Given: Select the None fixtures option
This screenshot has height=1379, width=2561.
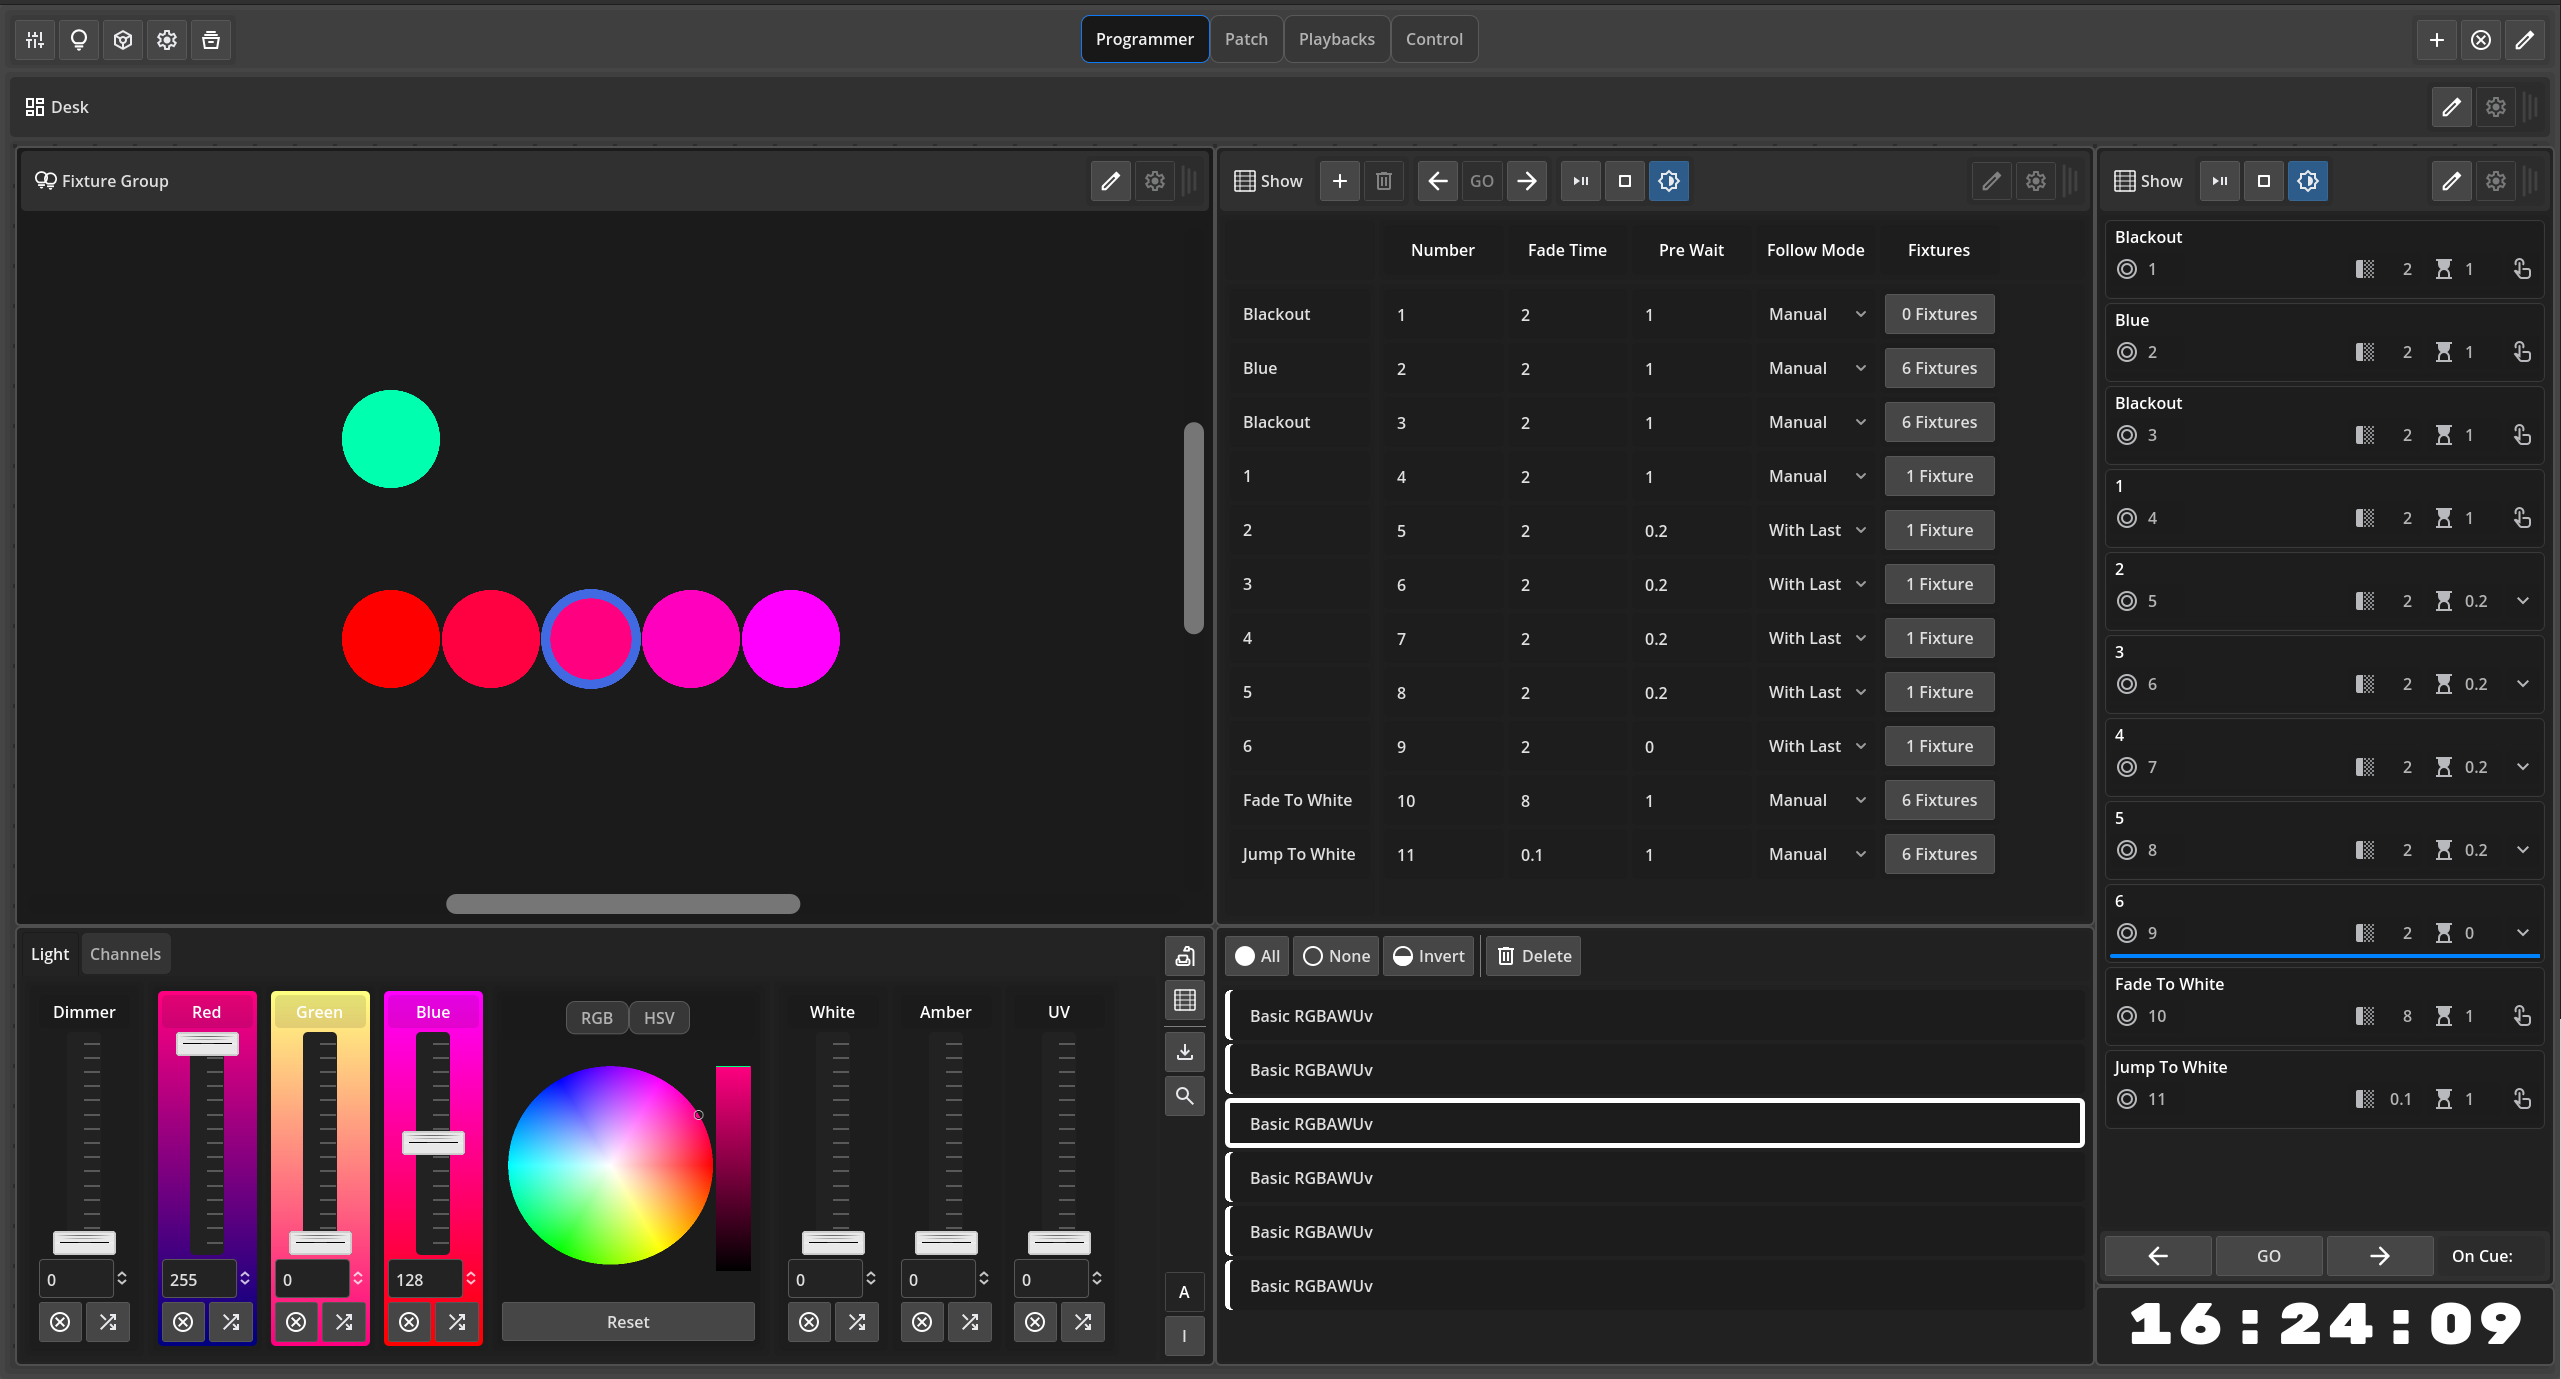Looking at the screenshot, I should pyautogui.click(x=1336, y=956).
